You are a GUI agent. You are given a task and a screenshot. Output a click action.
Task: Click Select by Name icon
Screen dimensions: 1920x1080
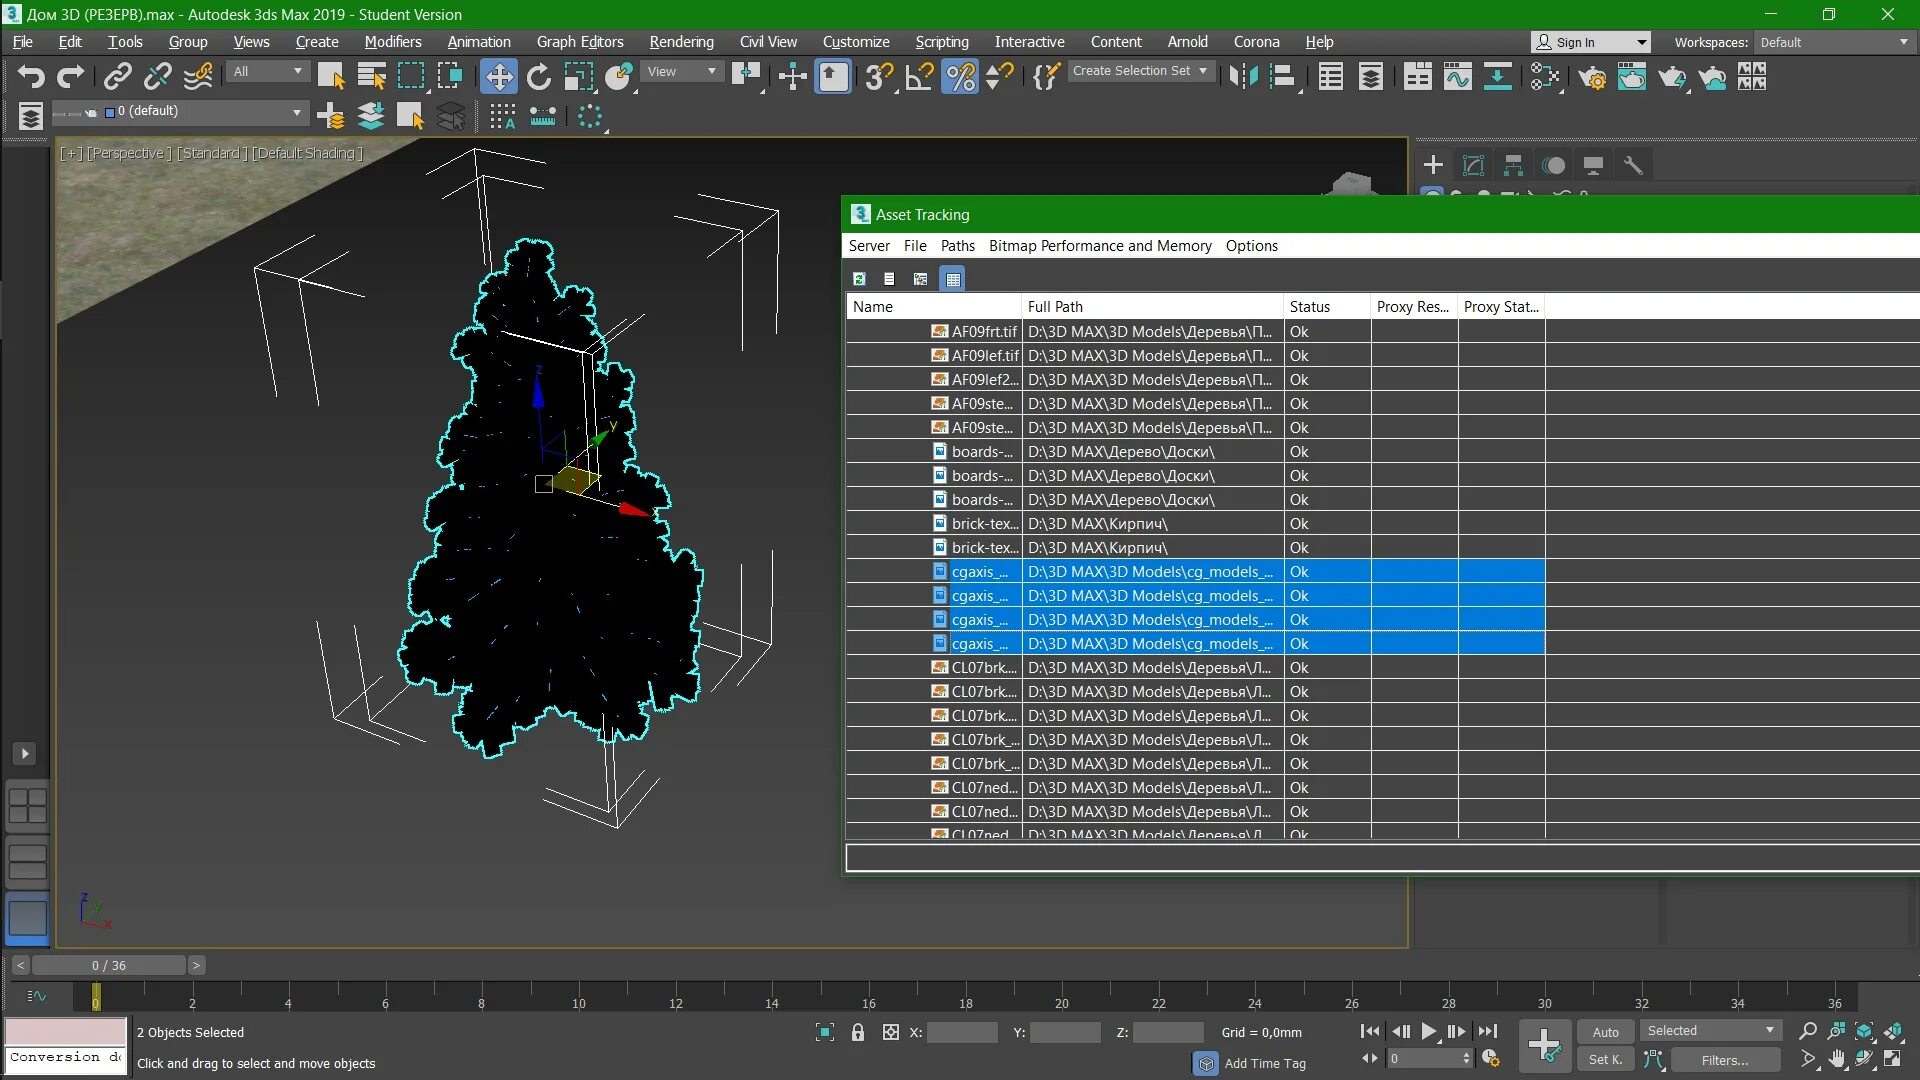point(371,77)
